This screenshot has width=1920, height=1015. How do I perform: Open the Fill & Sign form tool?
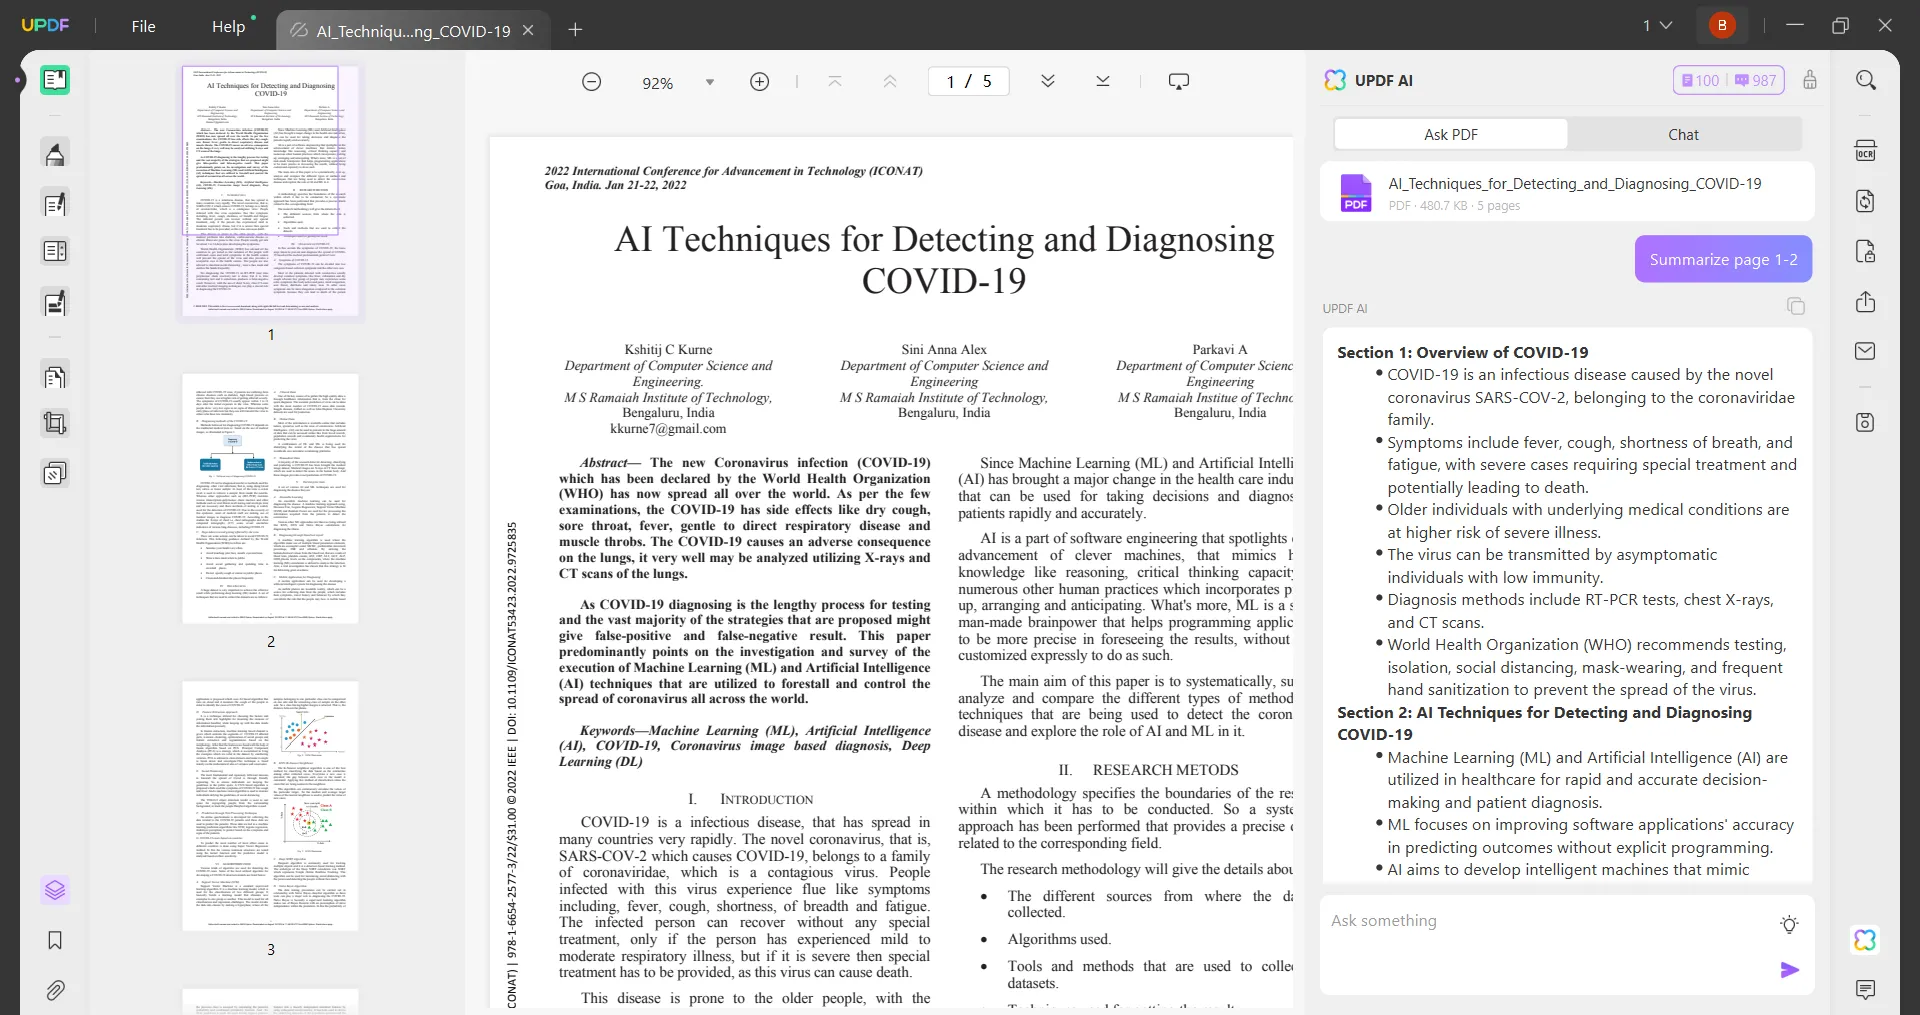(55, 302)
